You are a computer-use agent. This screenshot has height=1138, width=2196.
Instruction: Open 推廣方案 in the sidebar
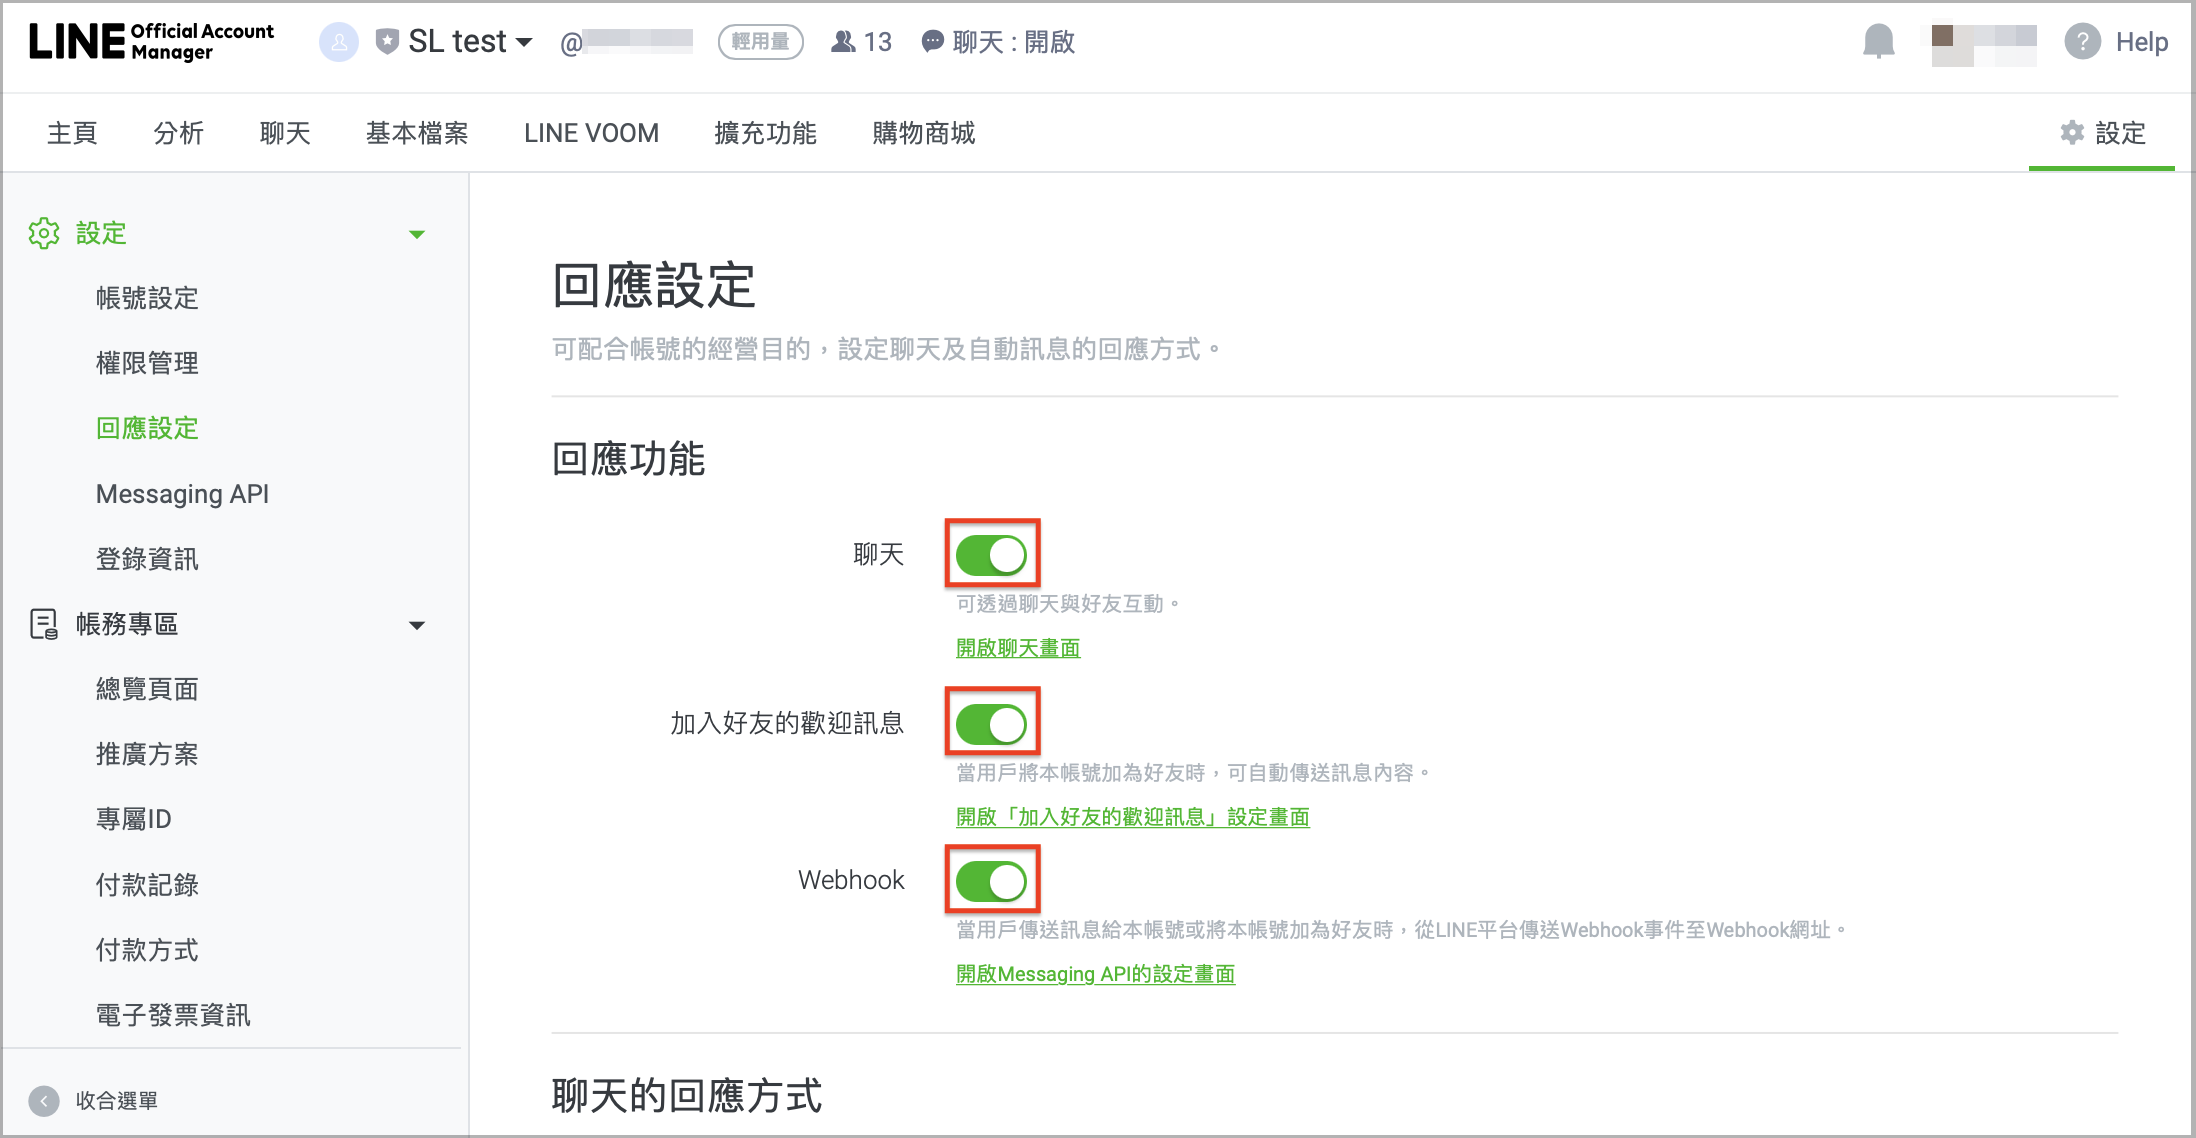[147, 754]
